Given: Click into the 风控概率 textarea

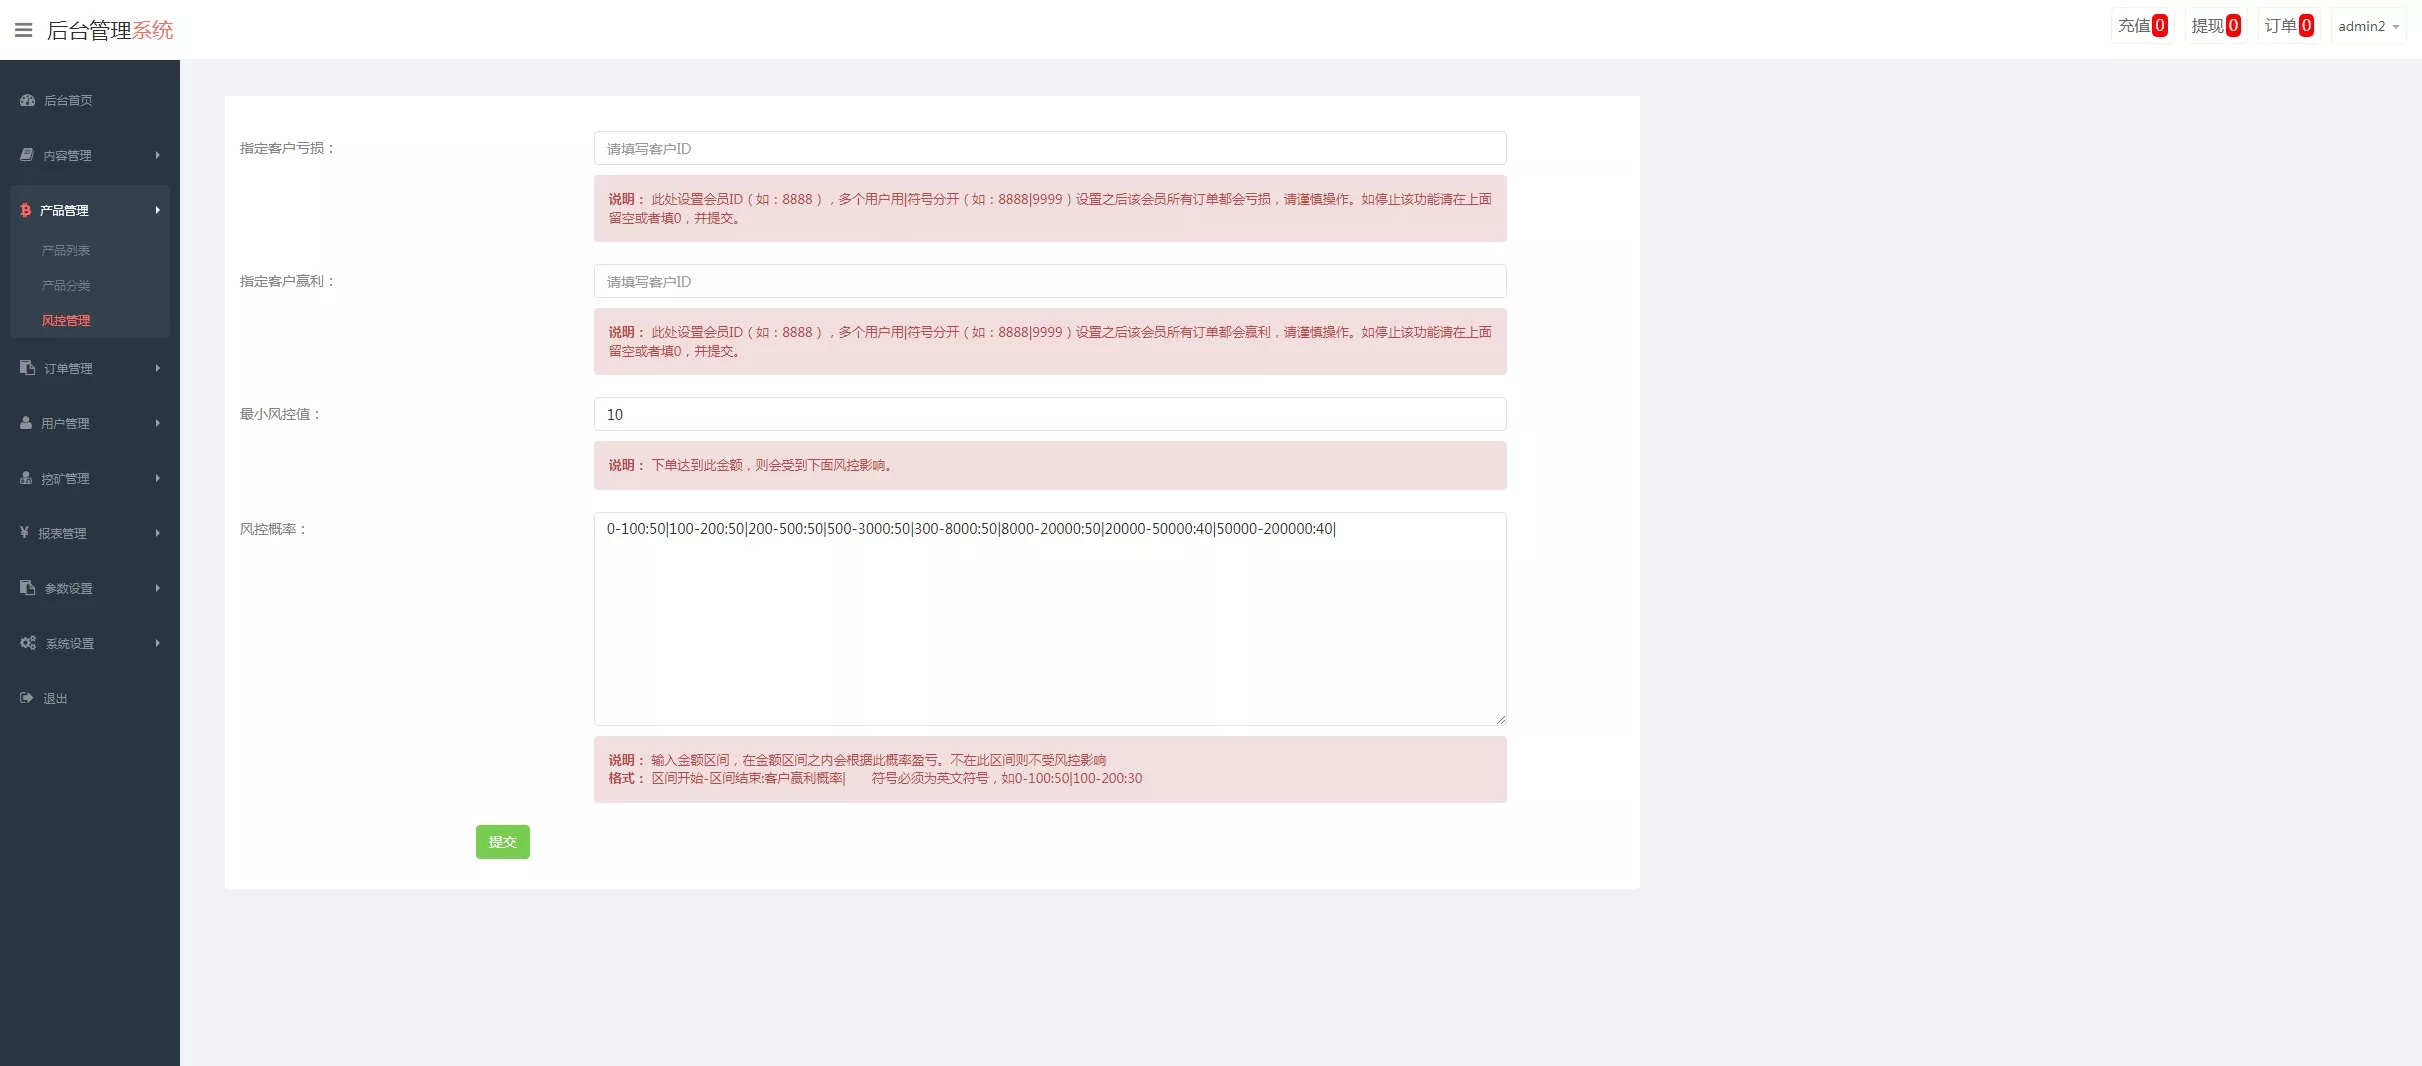Looking at the screenshot, I should coord(1049,620).
